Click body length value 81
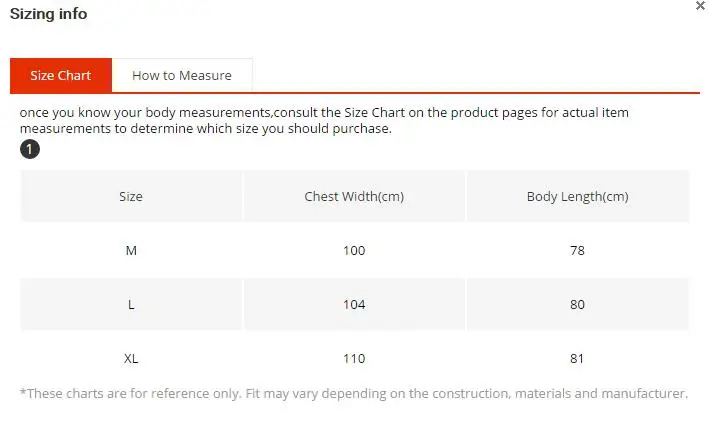 coord(577,359)
